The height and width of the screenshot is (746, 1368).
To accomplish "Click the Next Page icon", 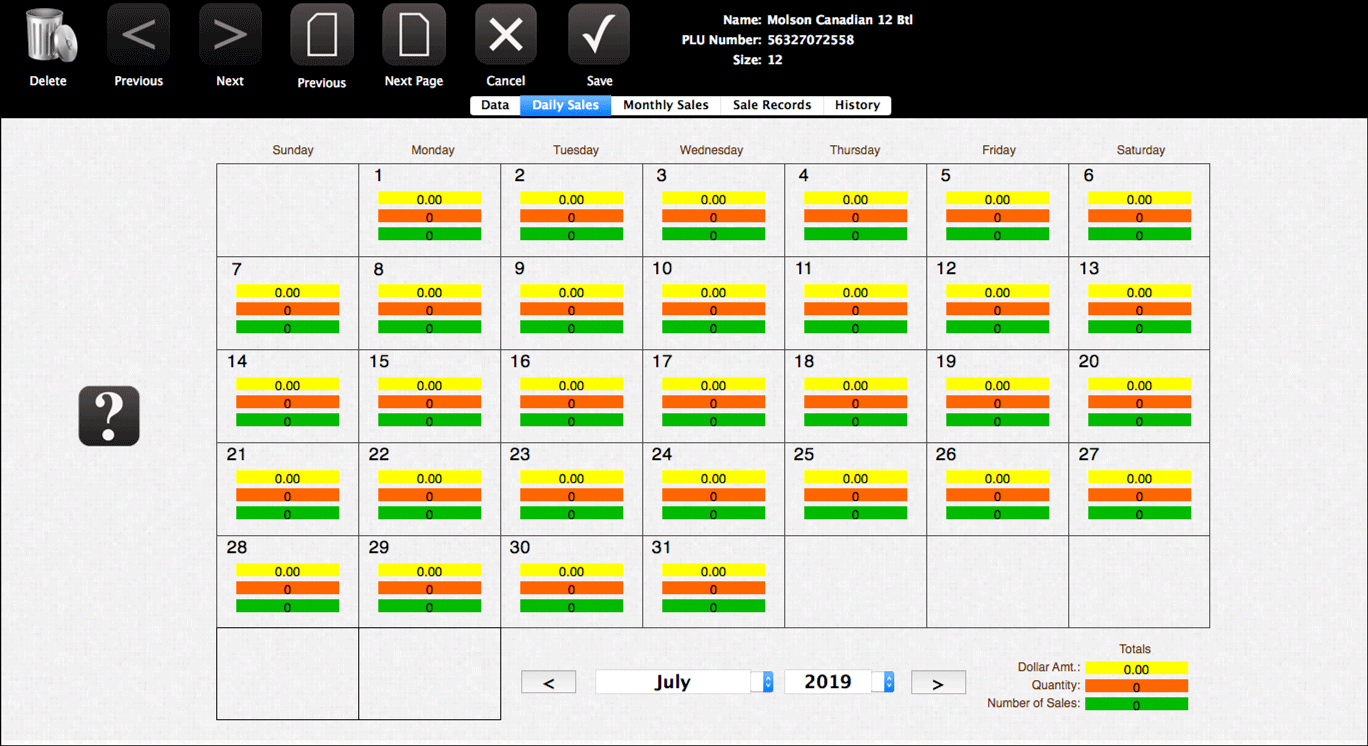I will click(413, 36).
